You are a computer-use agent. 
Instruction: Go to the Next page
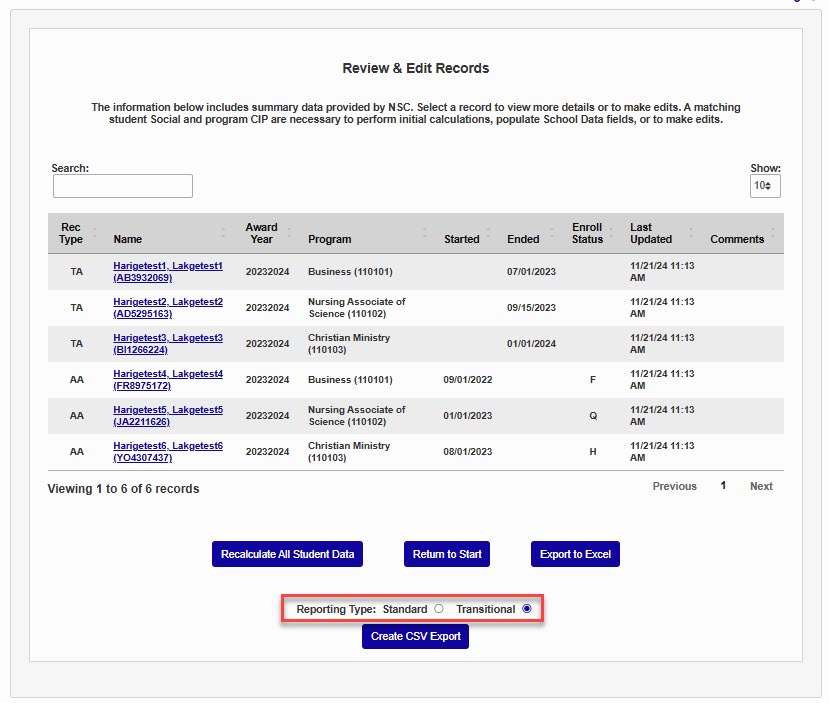[x=761, y=486]
